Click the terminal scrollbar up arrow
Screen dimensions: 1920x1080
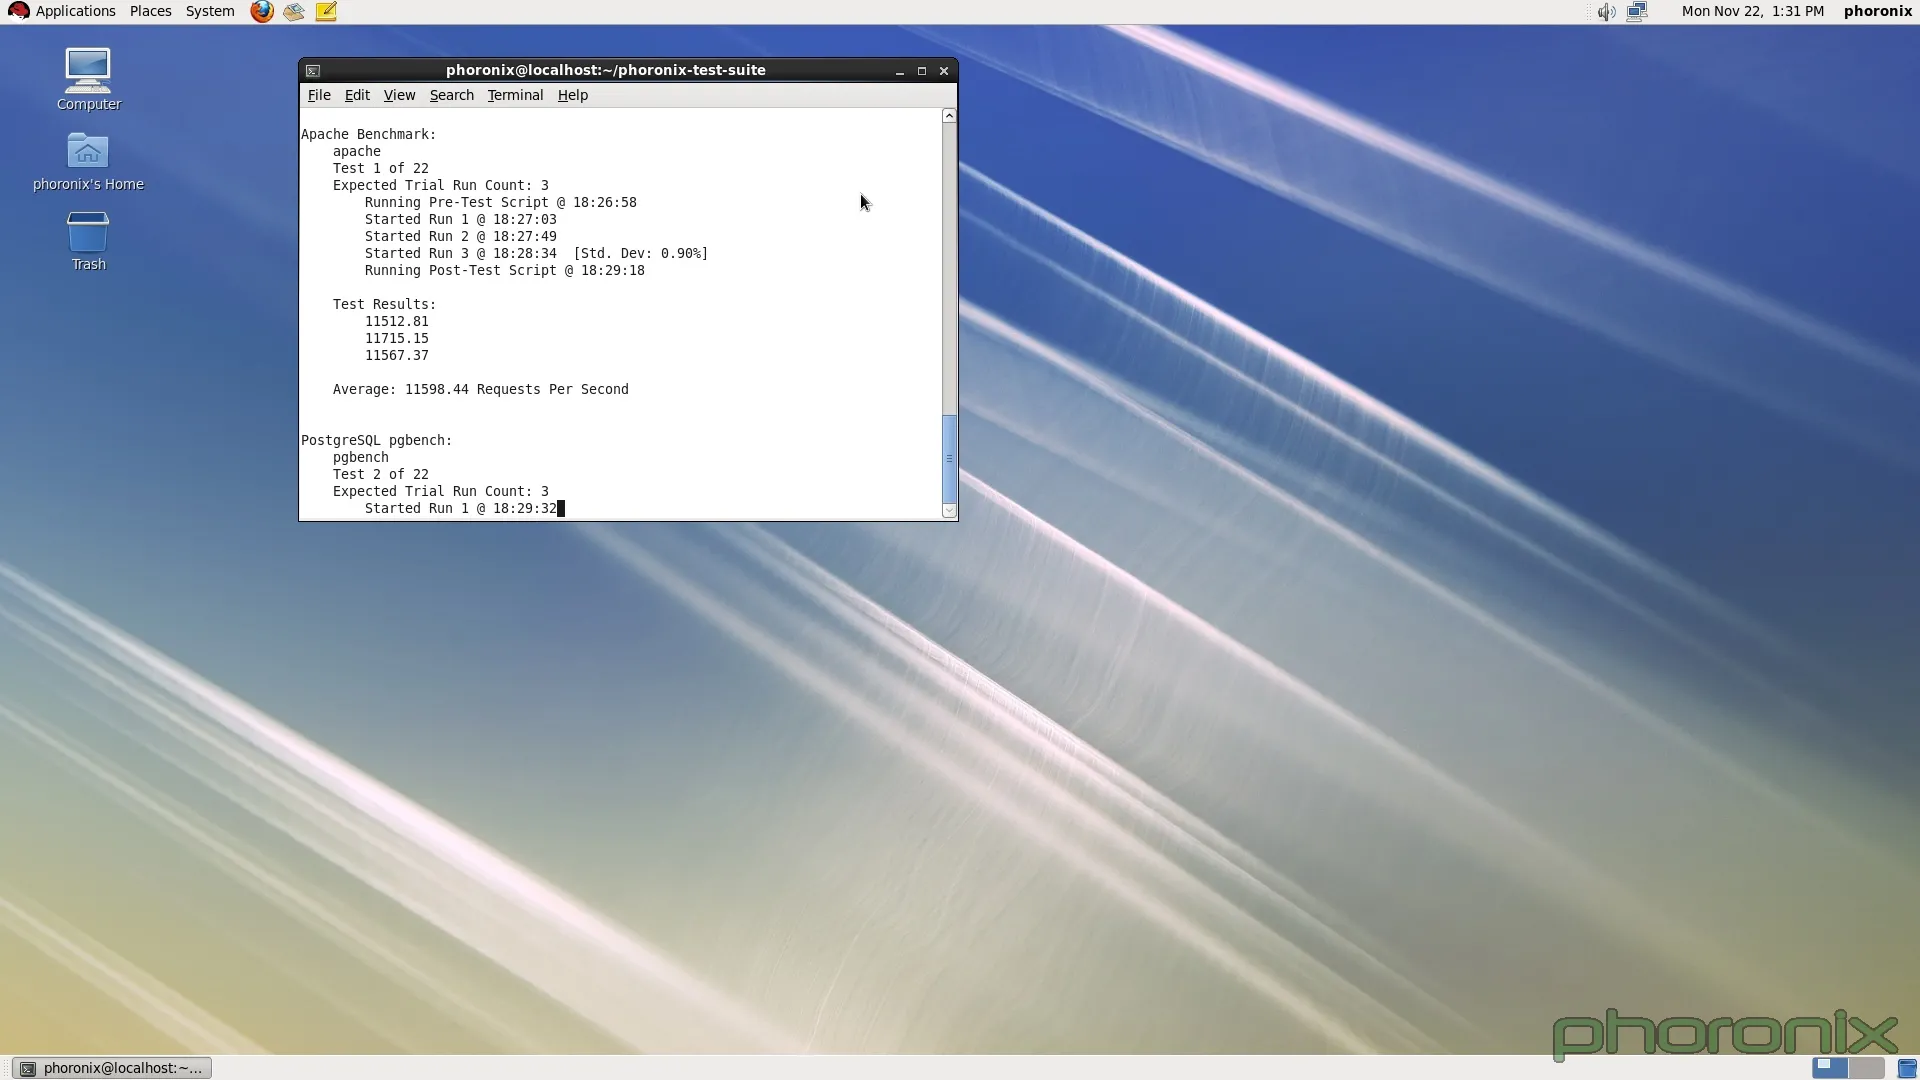(x=949, y=116)
